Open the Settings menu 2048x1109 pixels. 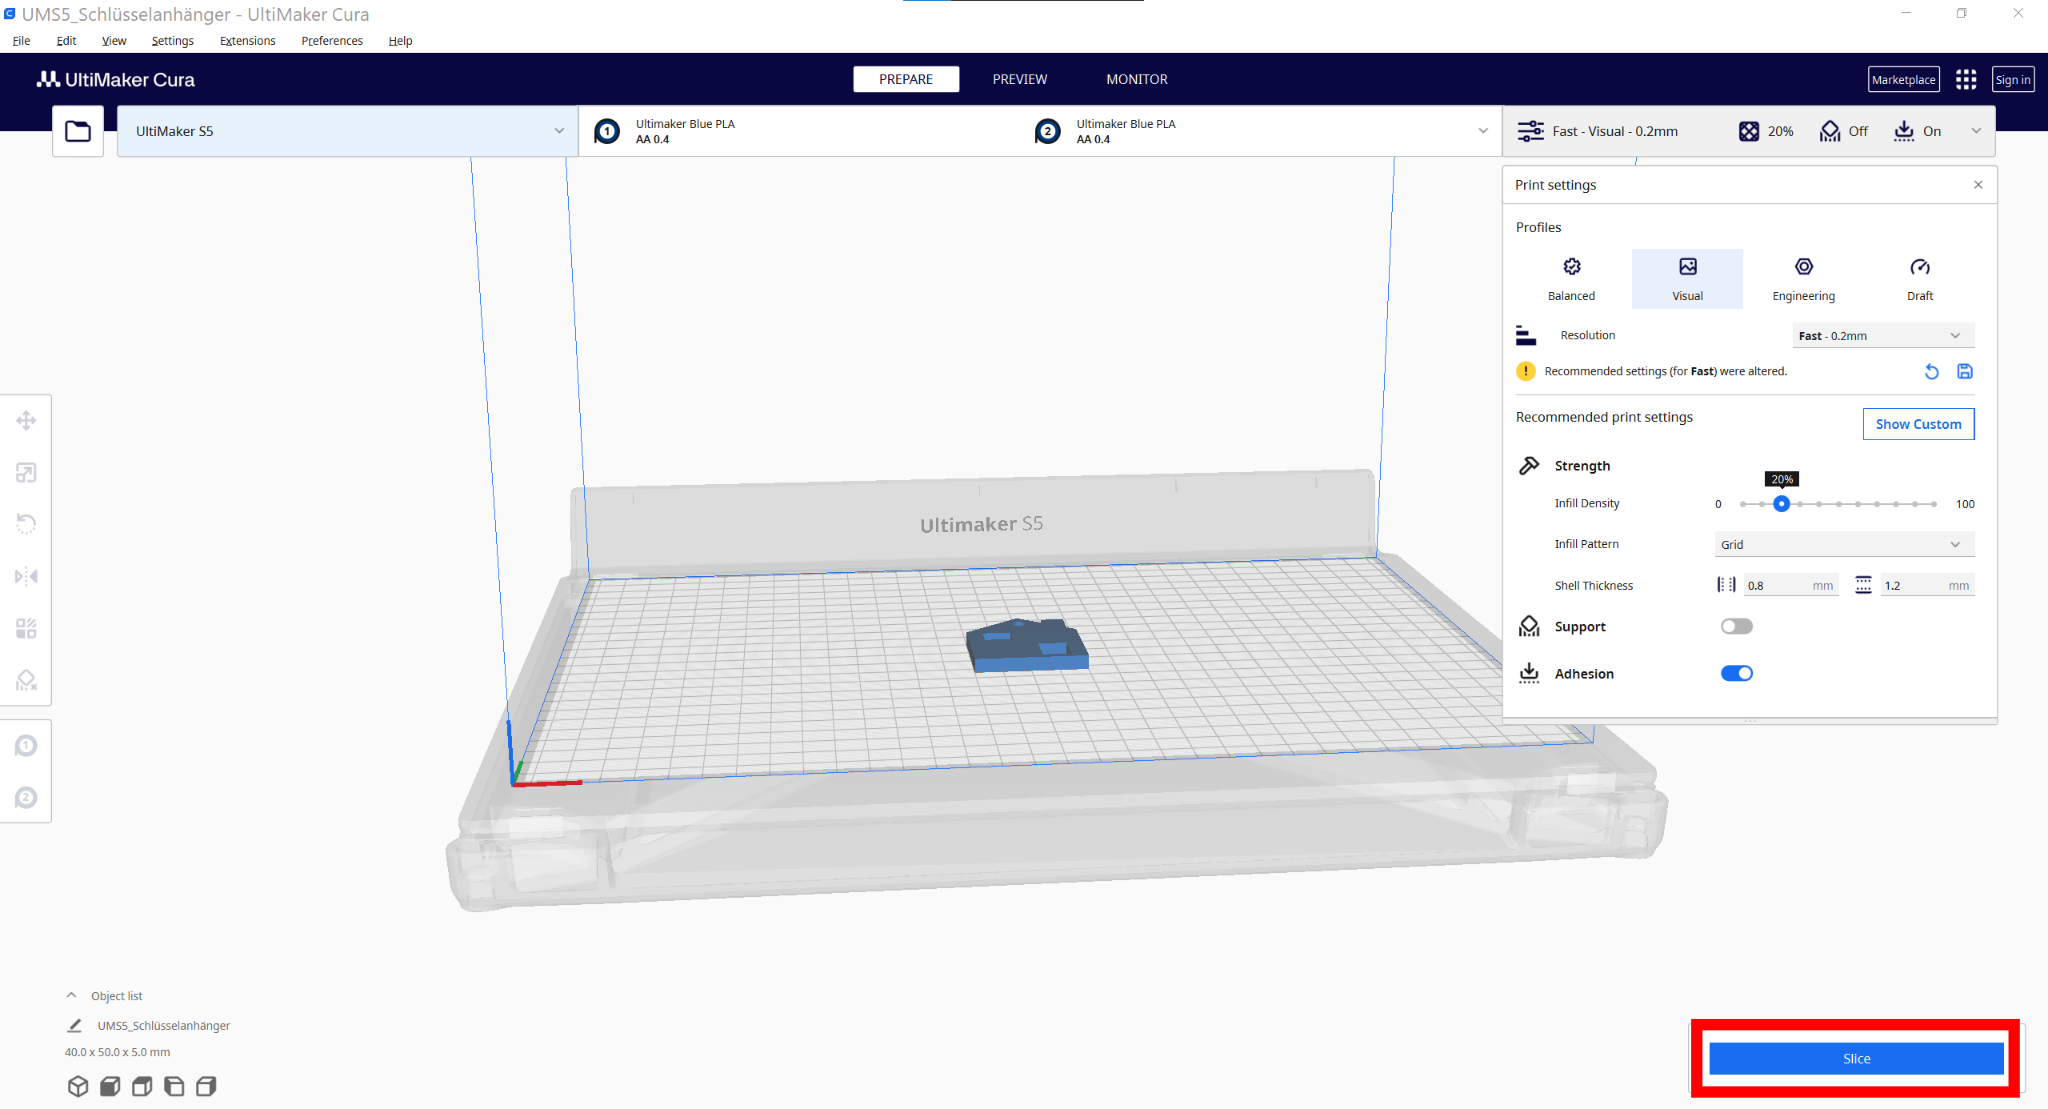tap(172, 41)
